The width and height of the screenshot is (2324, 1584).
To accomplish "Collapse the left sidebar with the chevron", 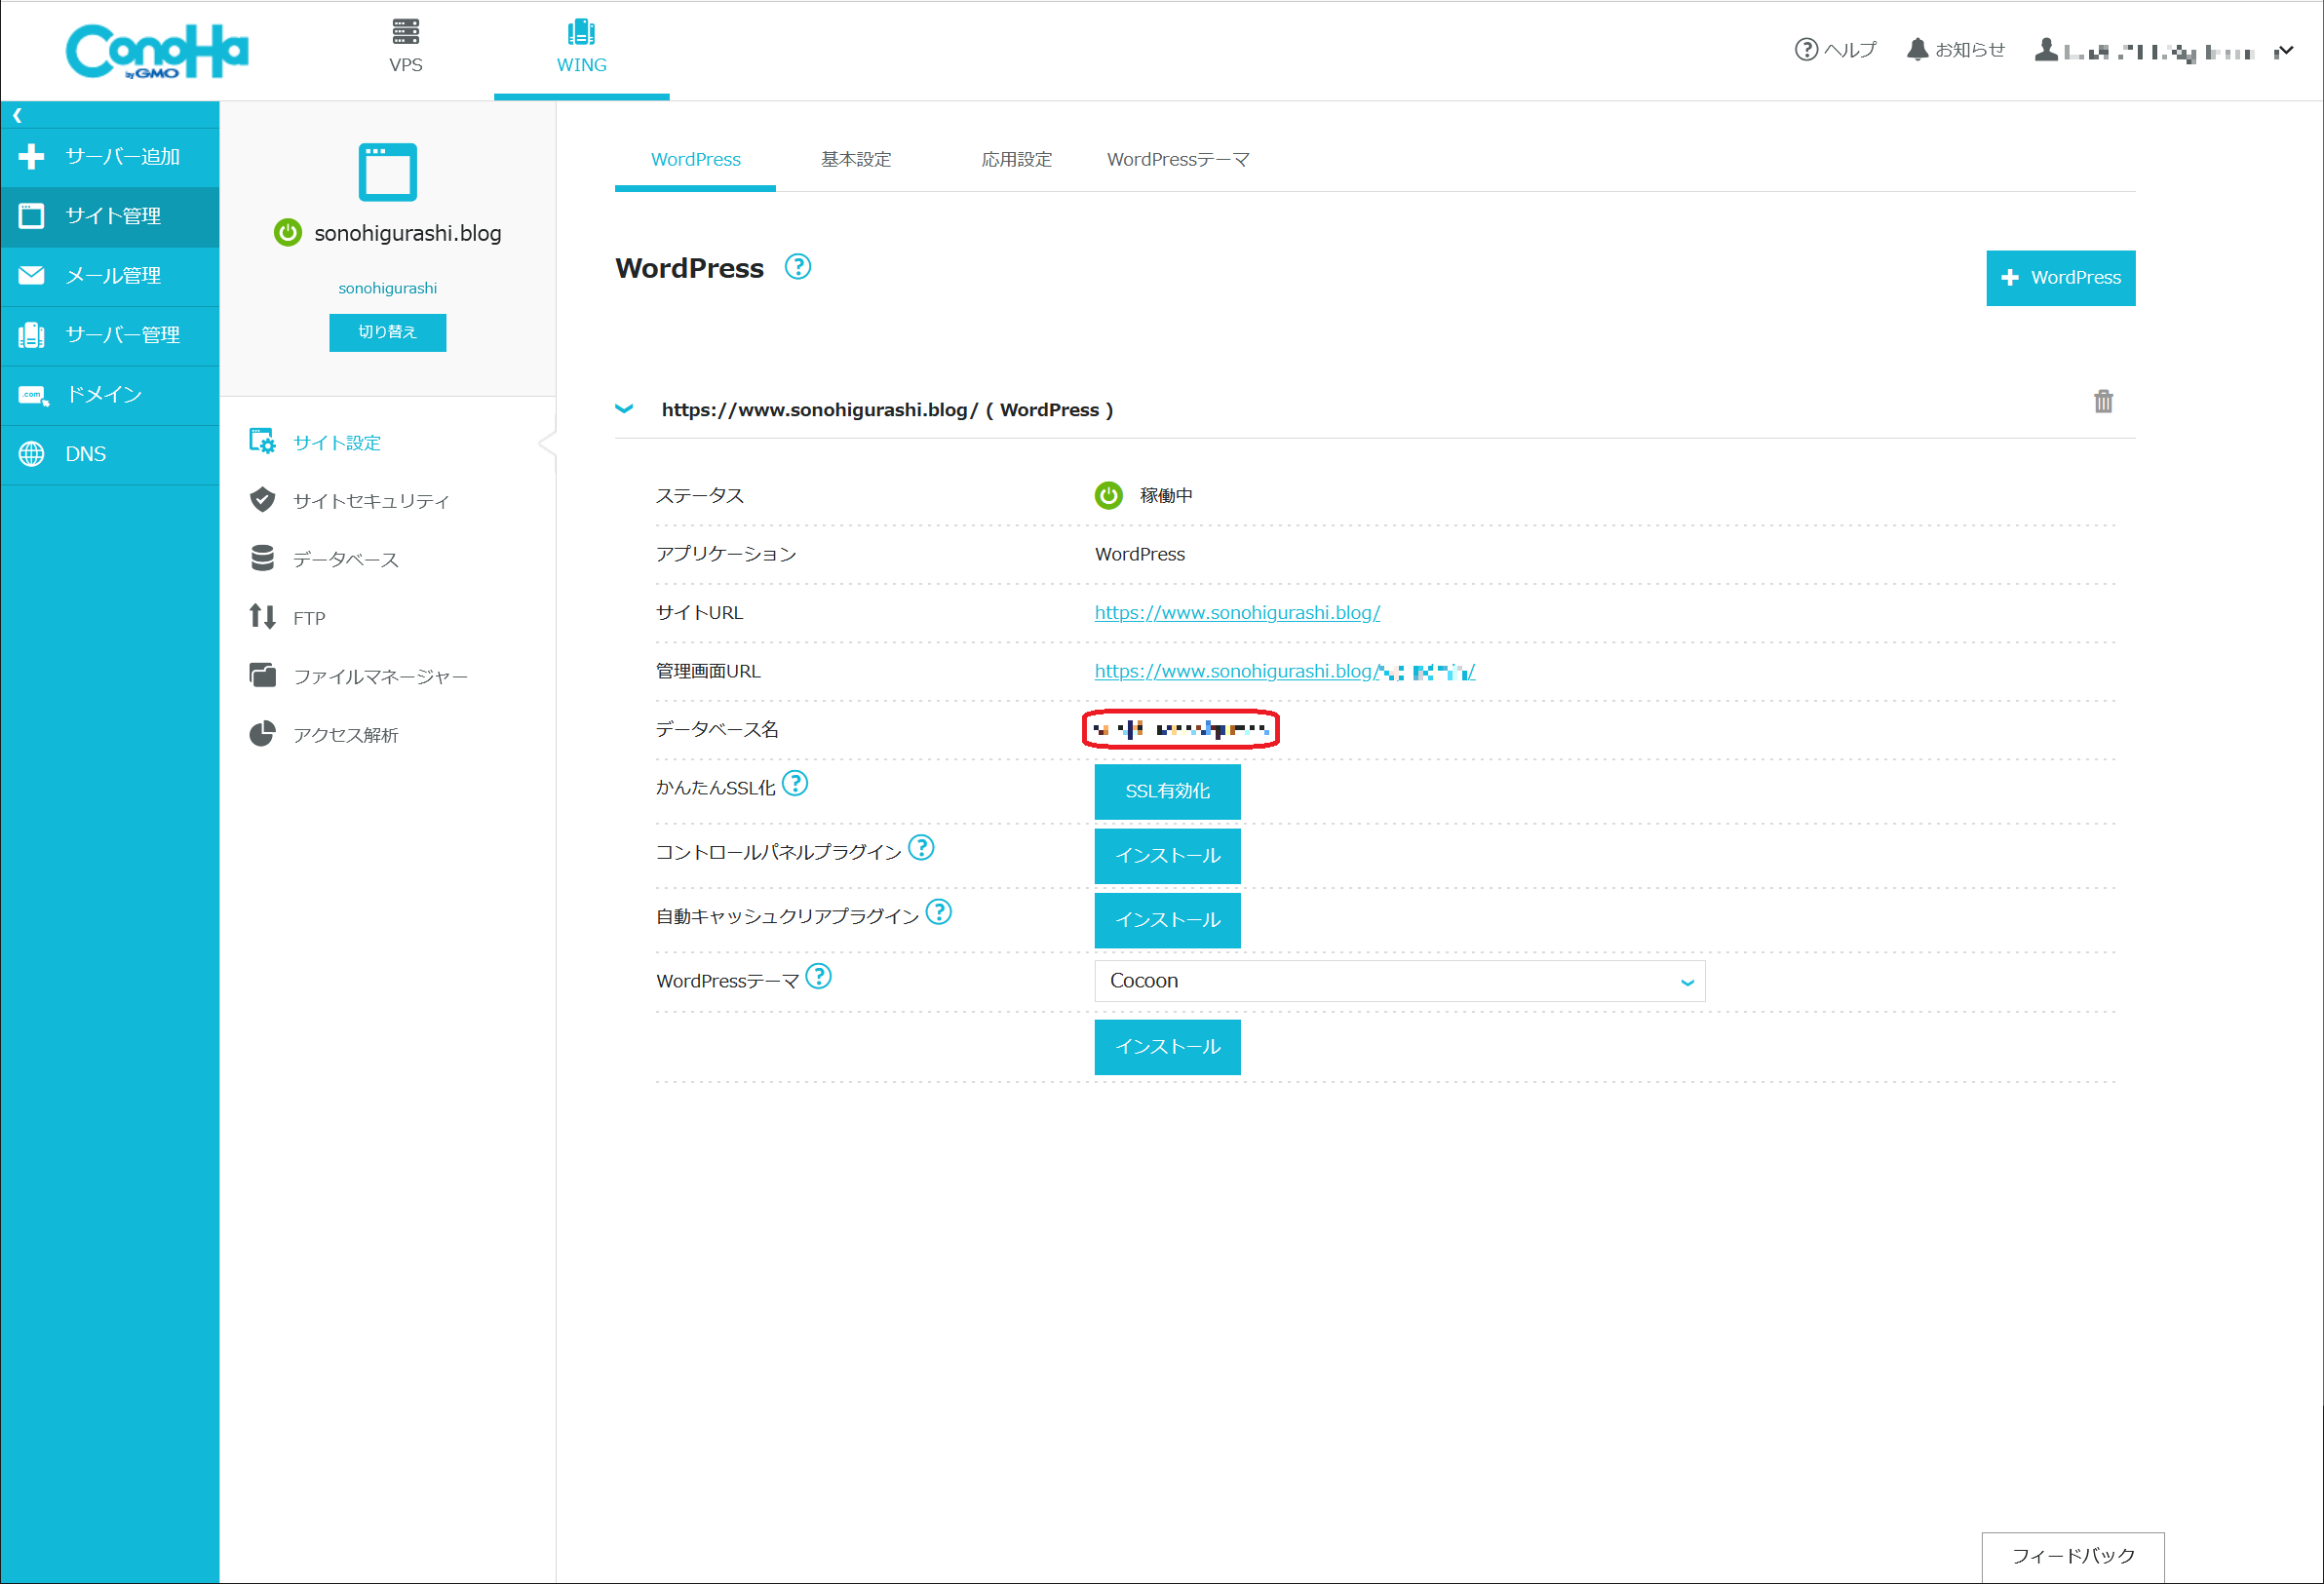I will [x=18, y=115].
